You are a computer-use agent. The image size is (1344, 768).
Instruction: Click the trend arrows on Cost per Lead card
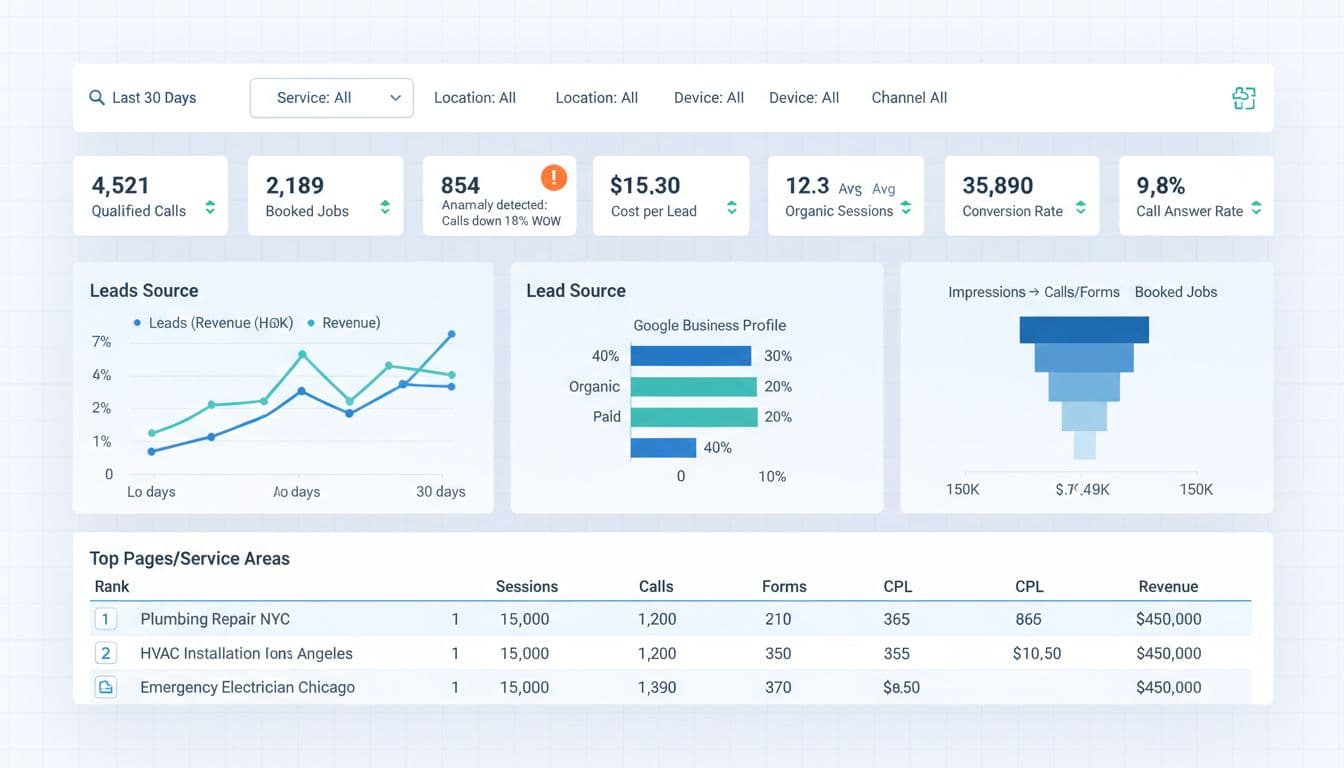pyautogui.click(x=731, y=208)
